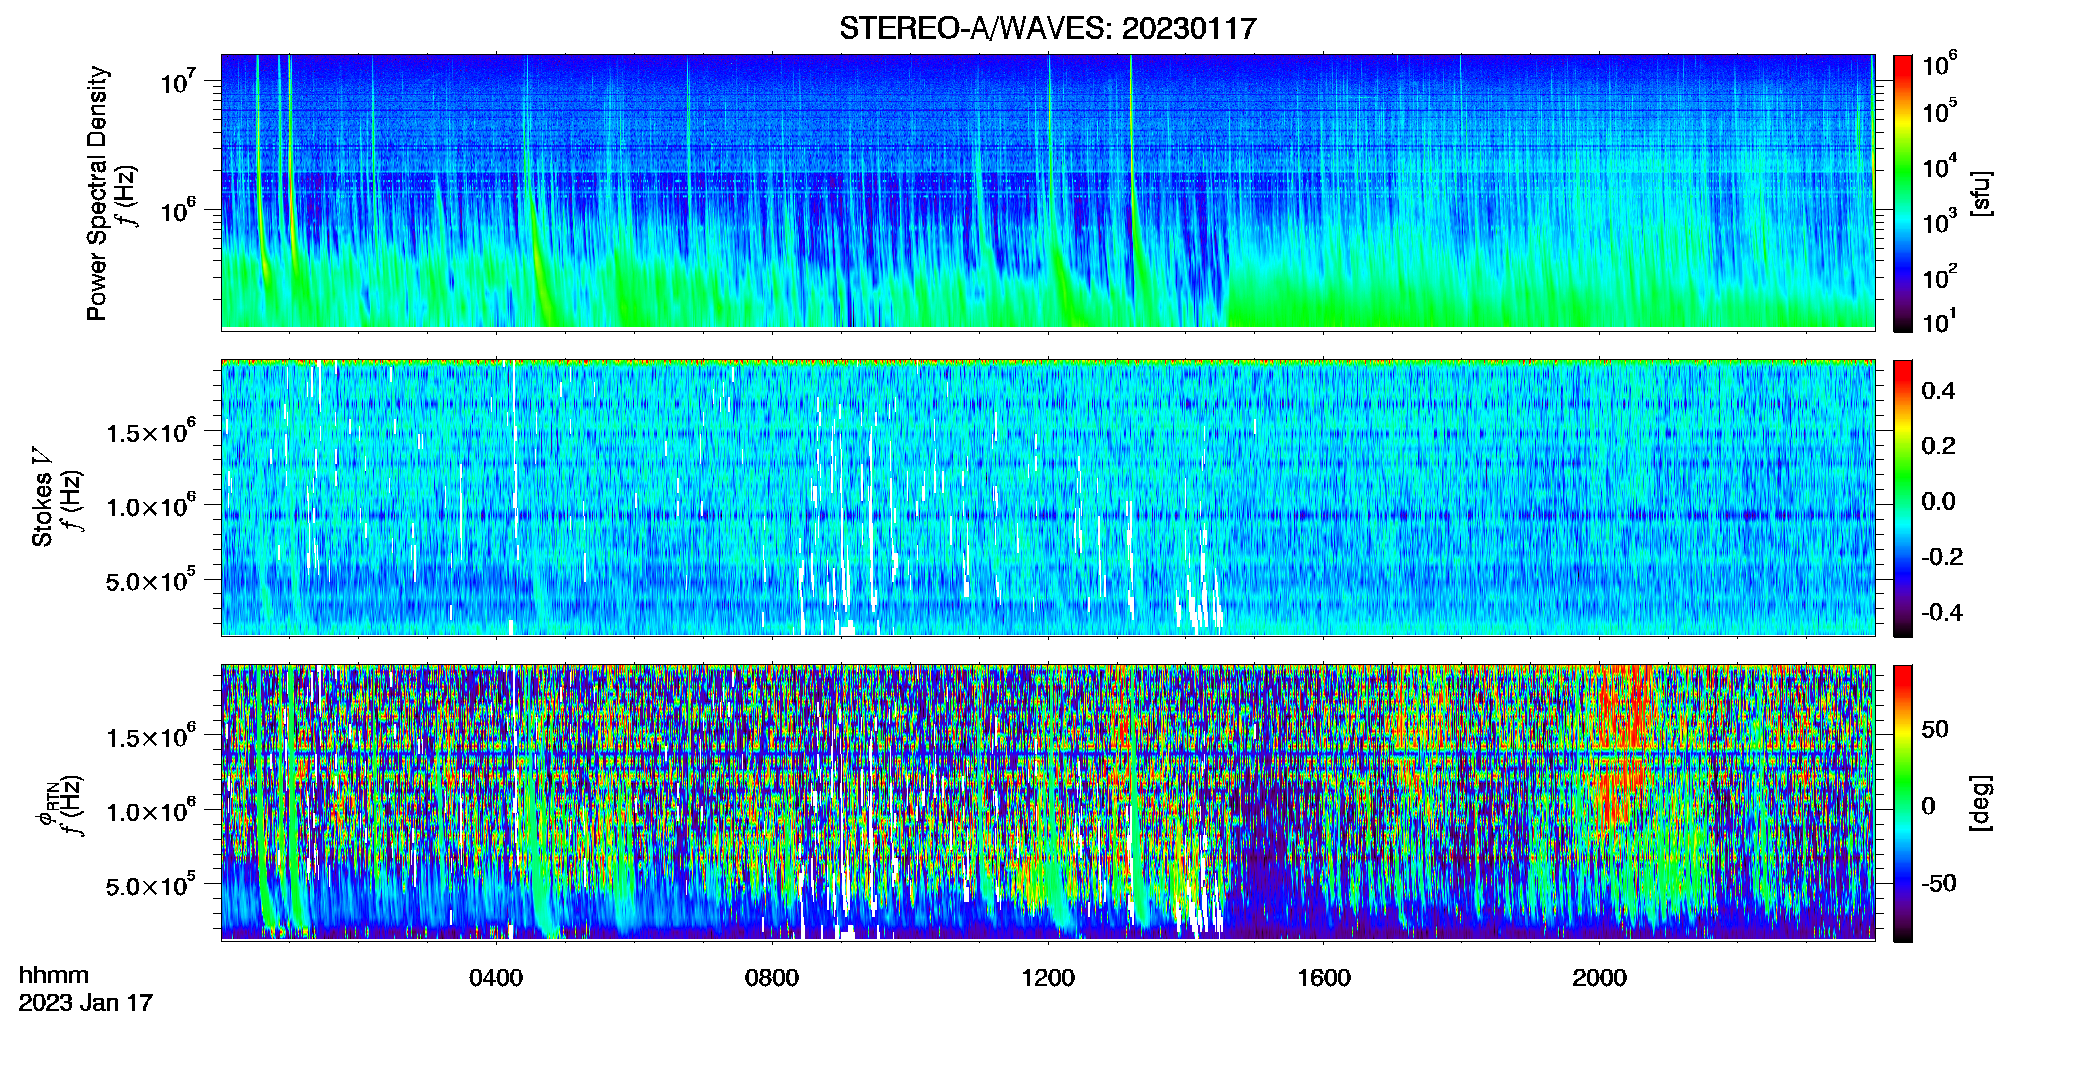Screen dimensions: 2096x1080
Task: Select the 10^6 tick on the Power Spectral Density frequency axis
Action: click(177, 210)
